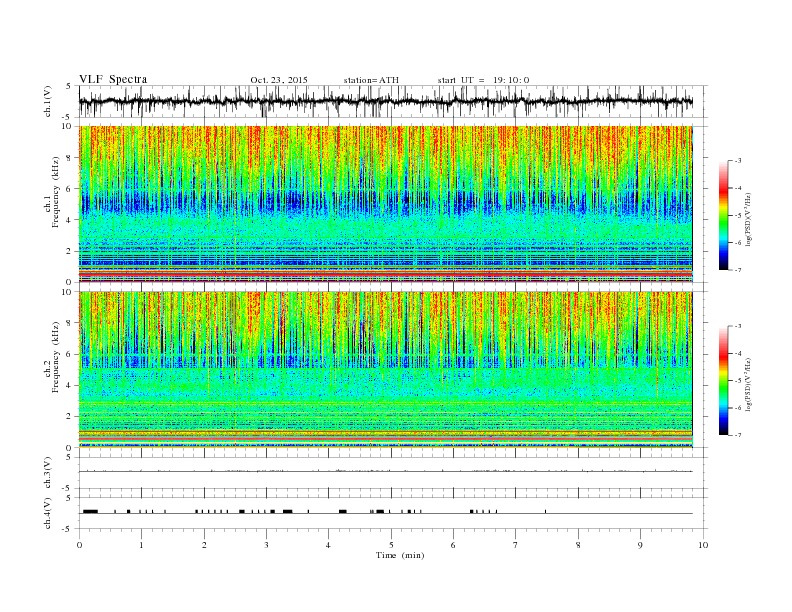Click time axis tick label "2"

click(x=204, y=545)
